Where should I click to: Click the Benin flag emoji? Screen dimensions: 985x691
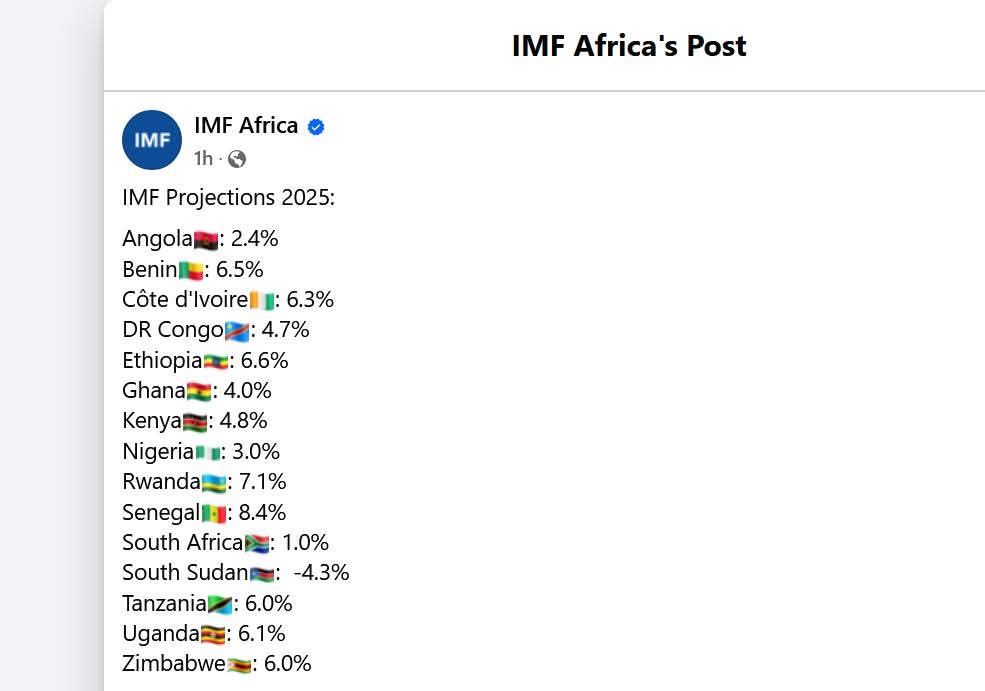[x=191, y=271]
